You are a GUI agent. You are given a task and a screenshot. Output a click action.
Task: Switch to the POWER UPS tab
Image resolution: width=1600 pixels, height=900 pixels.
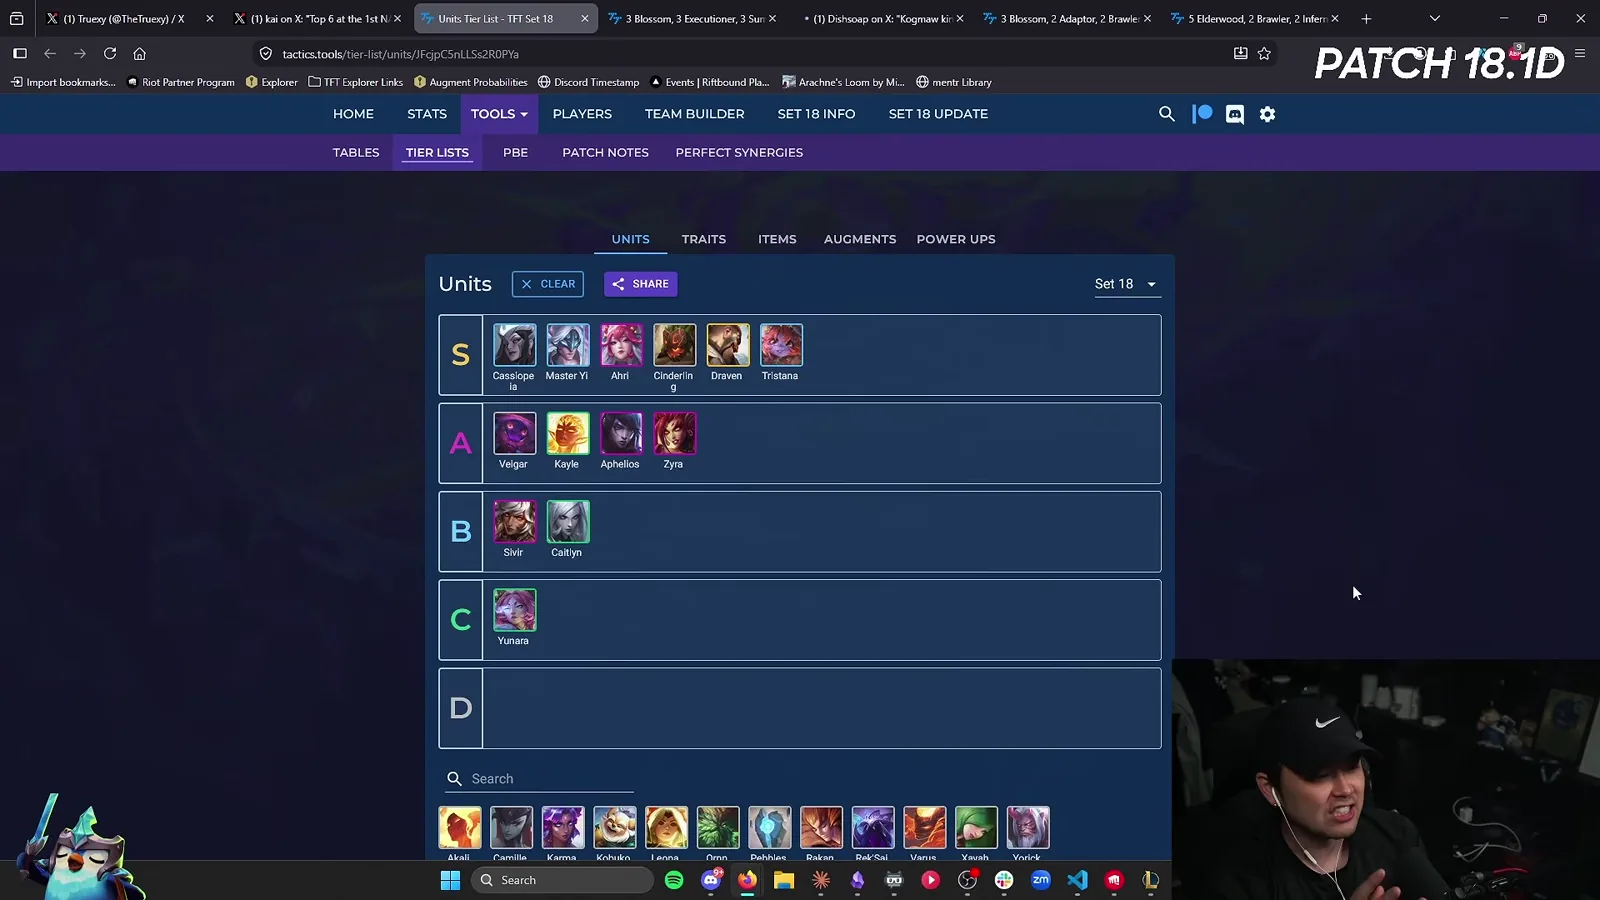point(956,239)
